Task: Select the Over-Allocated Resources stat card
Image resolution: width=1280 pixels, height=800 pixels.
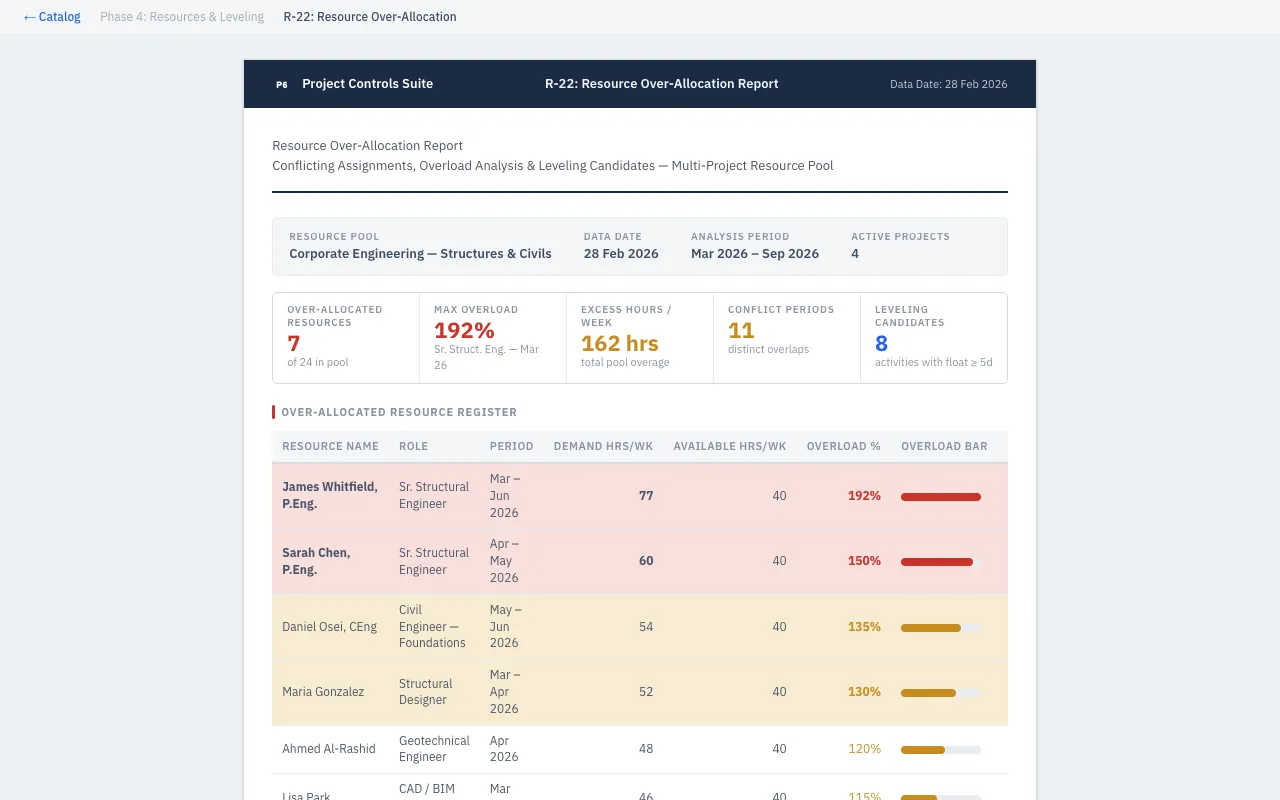Action: [345, 337]
